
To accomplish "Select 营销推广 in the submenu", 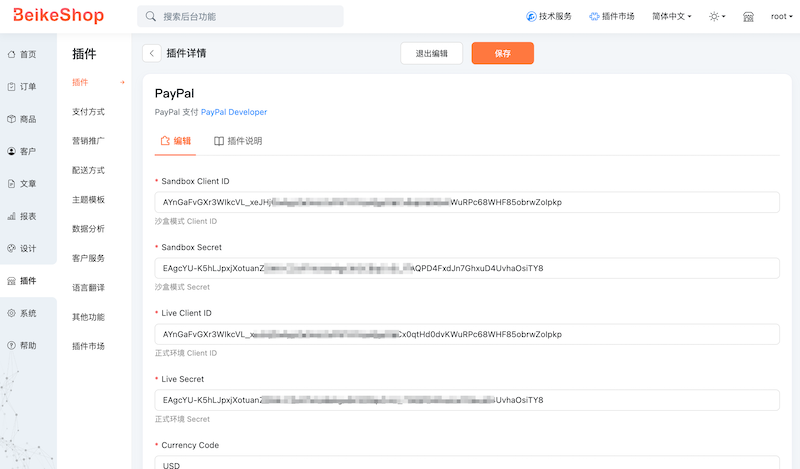I will coord(88,141).
